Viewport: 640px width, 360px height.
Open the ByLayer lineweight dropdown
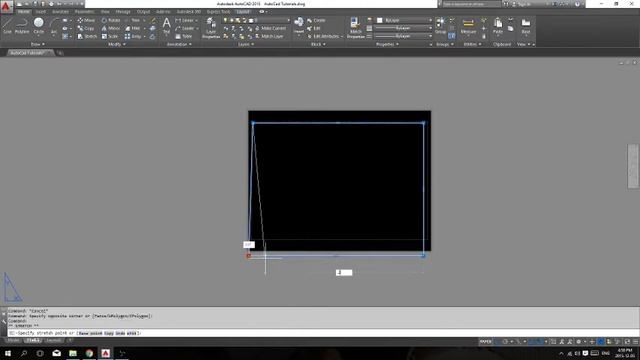[x=403, y=28]
